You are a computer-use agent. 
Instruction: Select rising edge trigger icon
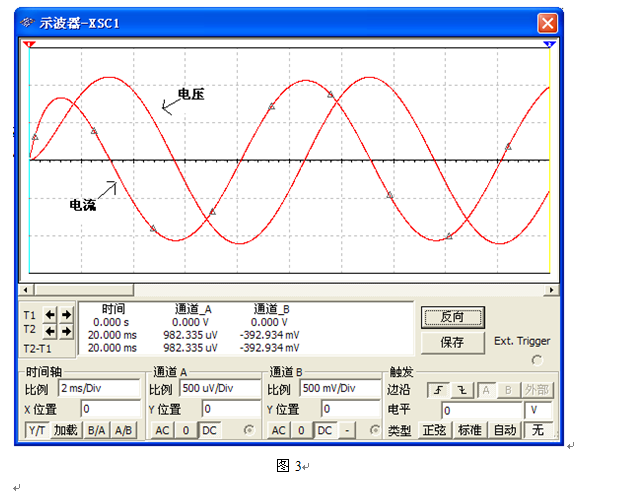[437, 389]
